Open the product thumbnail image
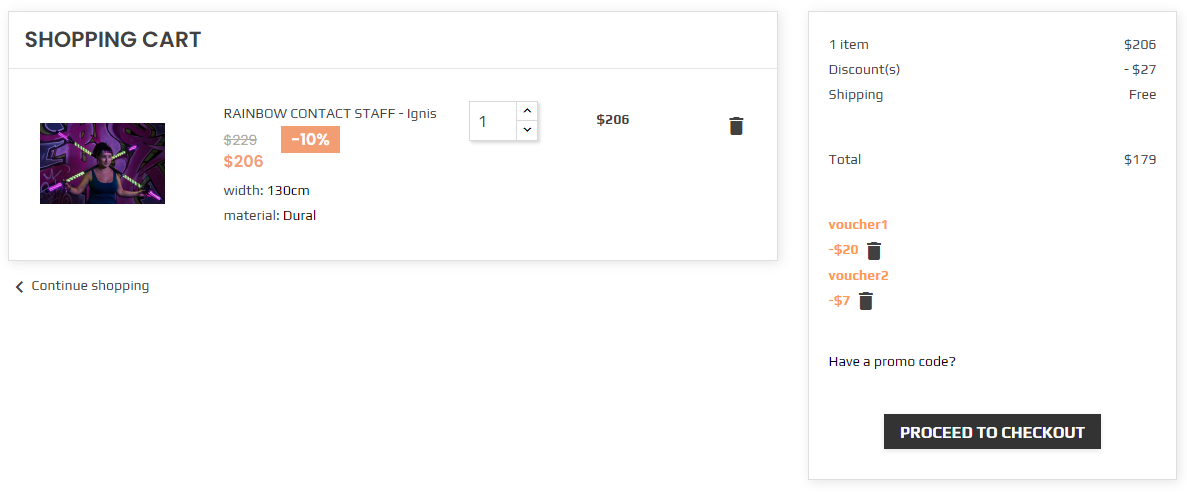Image resolution: width=1187 pixels, height=494 pixels. coord(102,163)
